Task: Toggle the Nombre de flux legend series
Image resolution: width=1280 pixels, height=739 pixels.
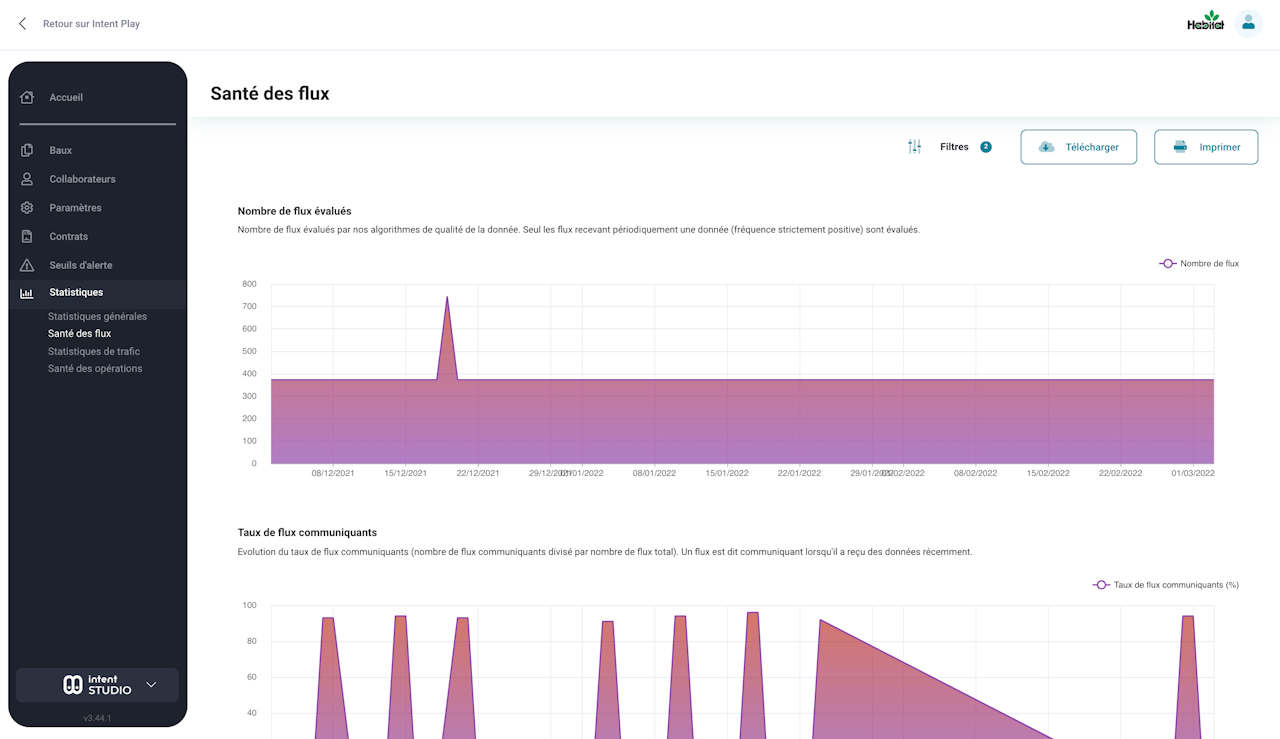Action: [1199, 264]
